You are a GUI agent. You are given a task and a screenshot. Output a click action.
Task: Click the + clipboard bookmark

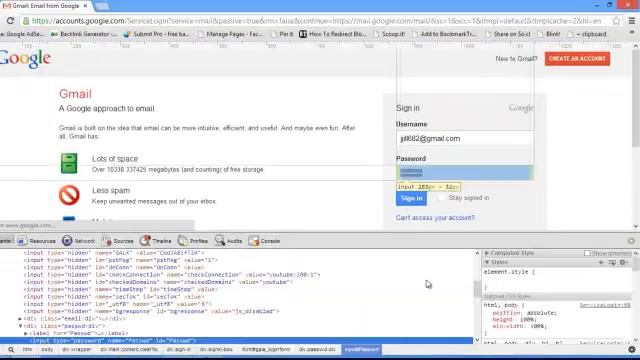point(587,34)
